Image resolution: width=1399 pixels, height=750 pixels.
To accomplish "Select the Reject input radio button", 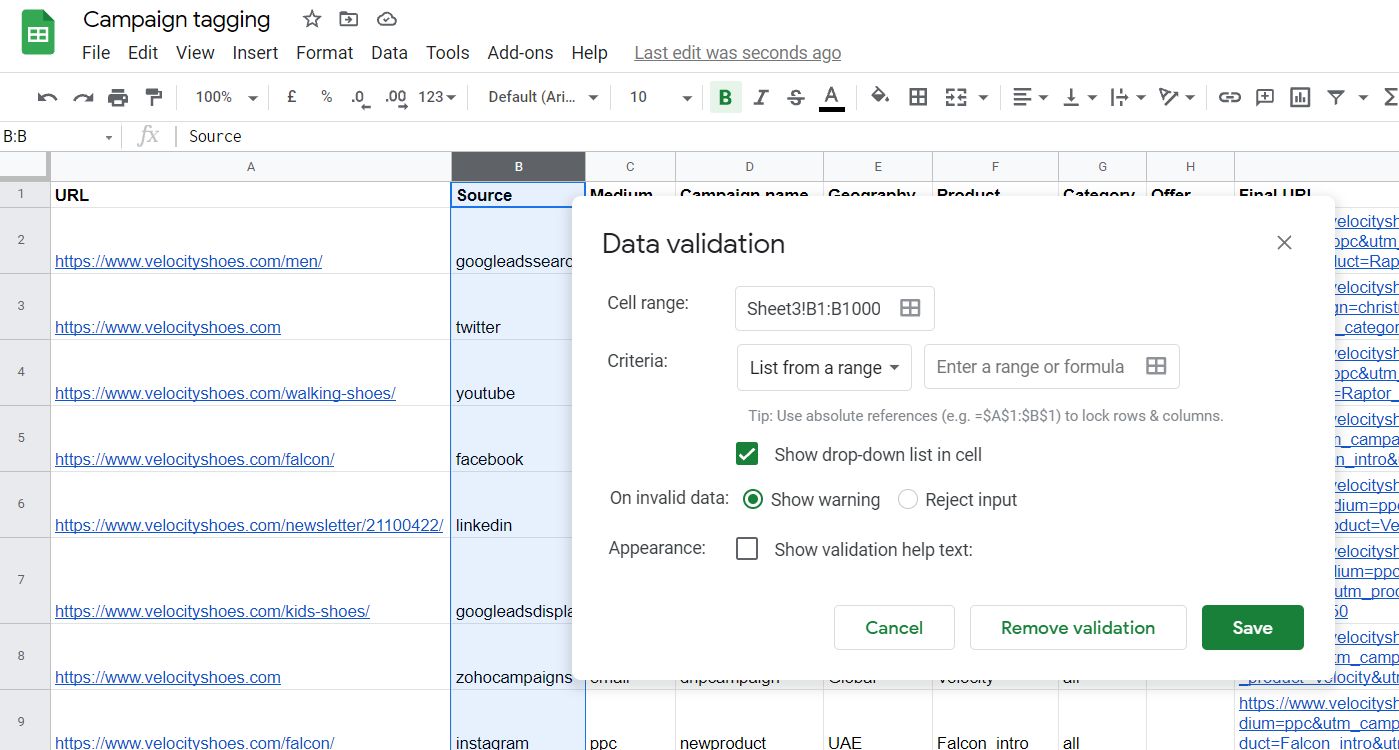I will pos(907,499).
